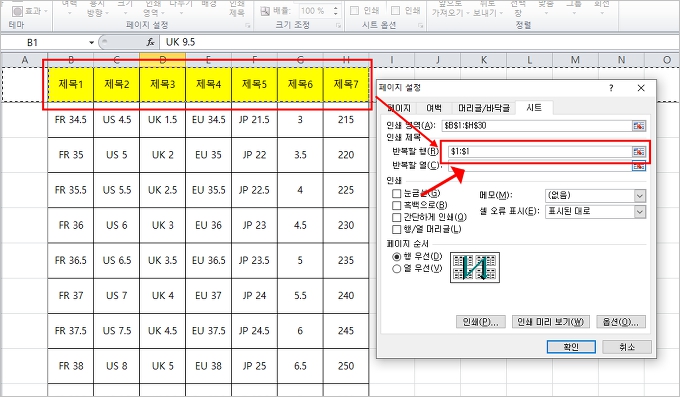
Task: Toggle 눈금선(G) checkbox
Action: 396,193
